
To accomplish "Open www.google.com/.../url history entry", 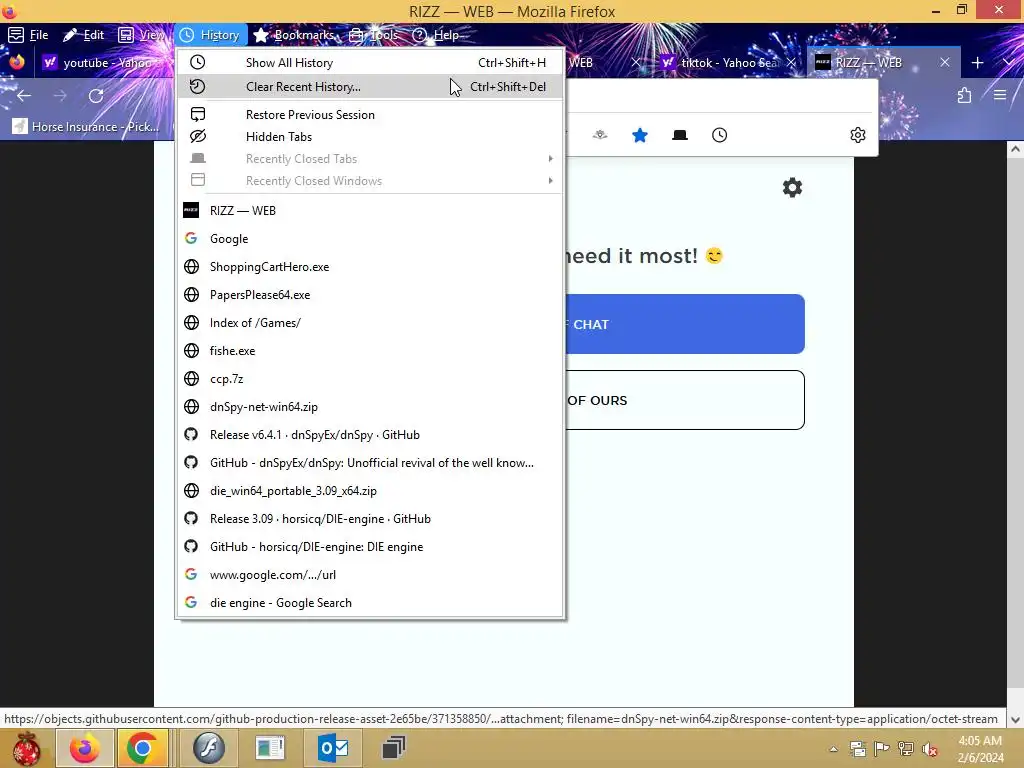I will [370, 575].
